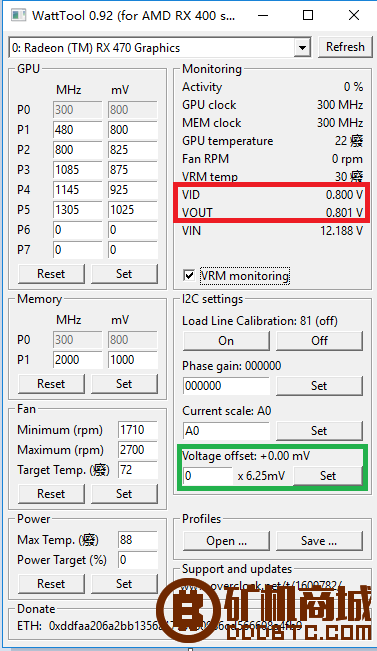377x651 pixels.
Task: Click the Voltage offset multiplier field
Action: (208, 476)
